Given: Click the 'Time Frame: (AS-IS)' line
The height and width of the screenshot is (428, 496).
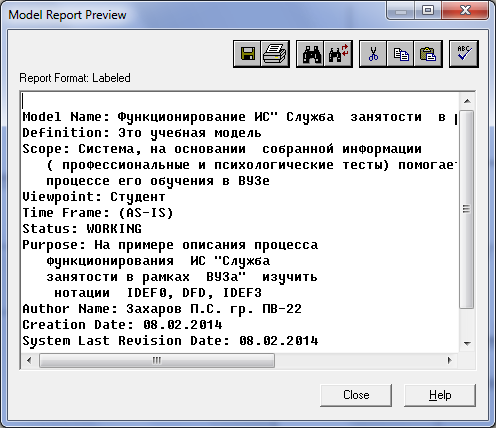Looking at the screenshot, I should click(98, 213).
